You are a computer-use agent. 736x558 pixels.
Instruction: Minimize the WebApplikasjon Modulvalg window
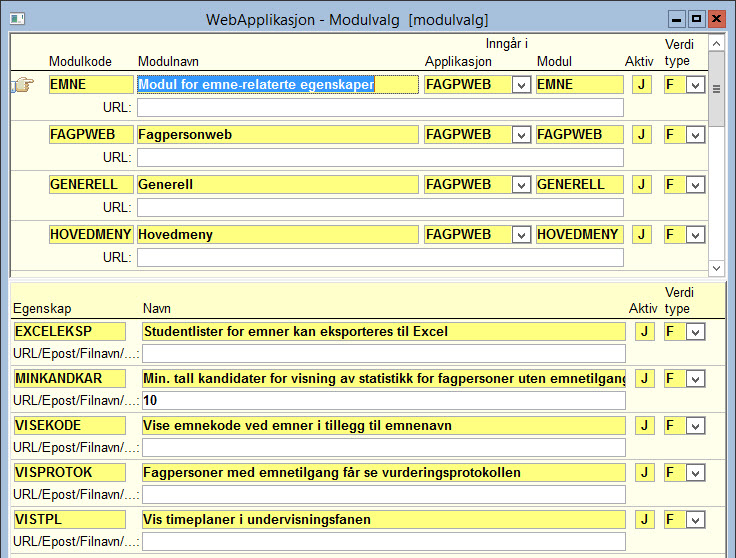coord(676,19)
